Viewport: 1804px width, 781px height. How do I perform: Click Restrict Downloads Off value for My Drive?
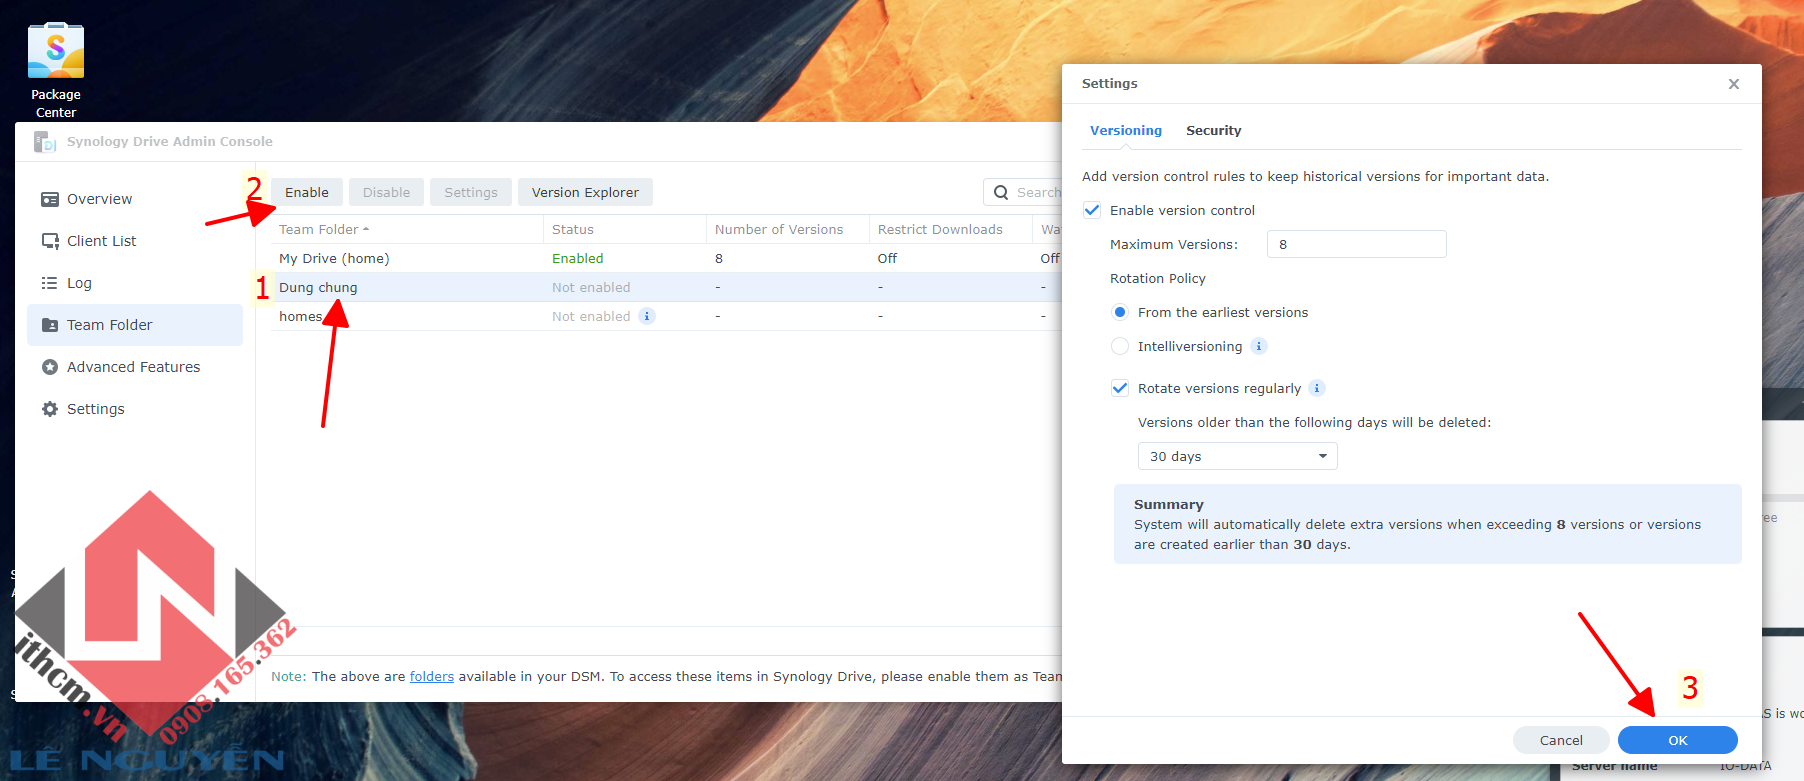(x=887, y=258)
